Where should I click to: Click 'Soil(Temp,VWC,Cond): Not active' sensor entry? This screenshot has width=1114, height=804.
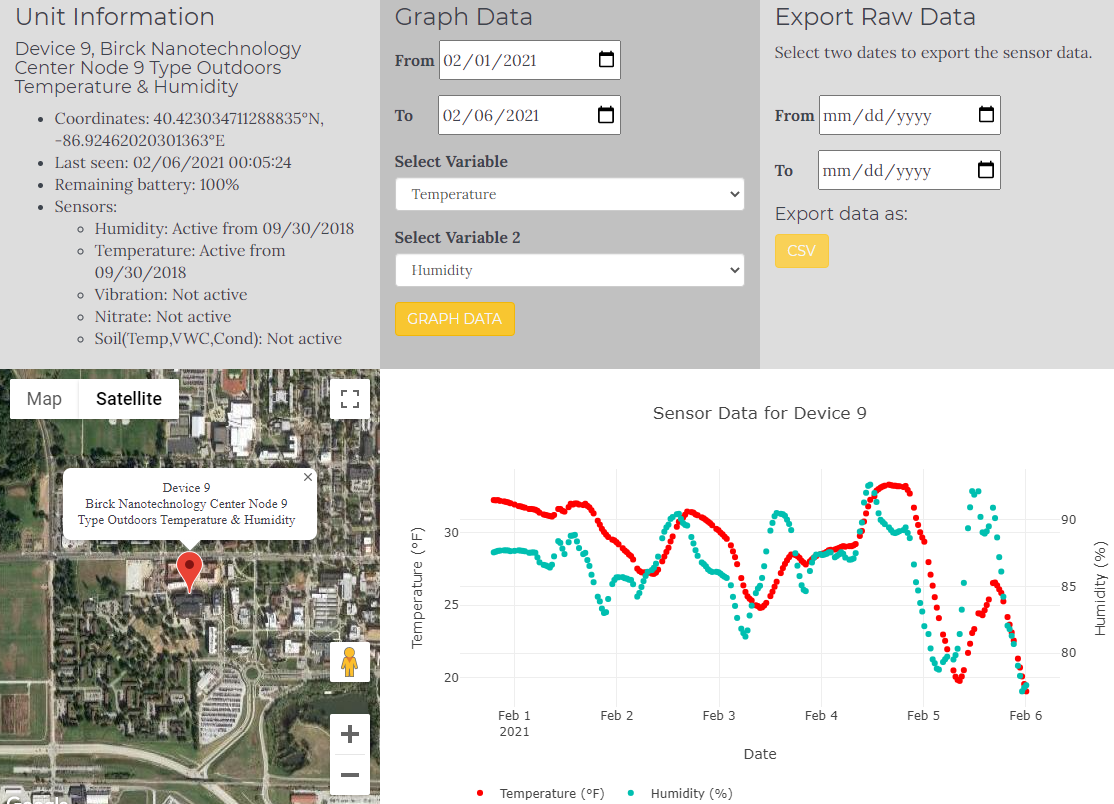[218, 339]
